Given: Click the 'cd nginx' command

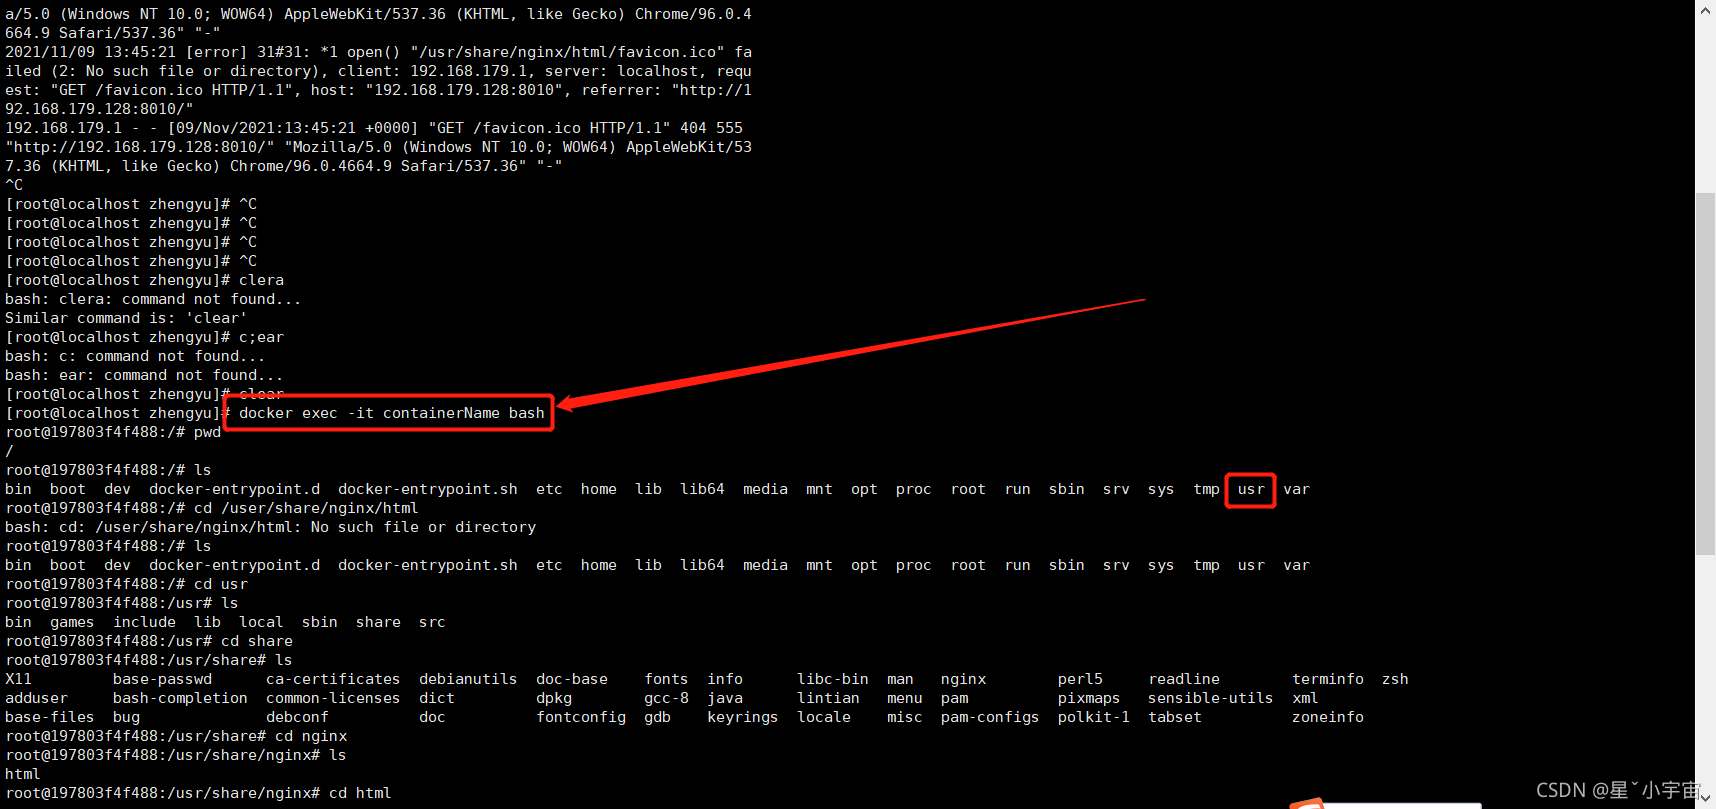Looking at the screenshot, I should coord(311,736).
